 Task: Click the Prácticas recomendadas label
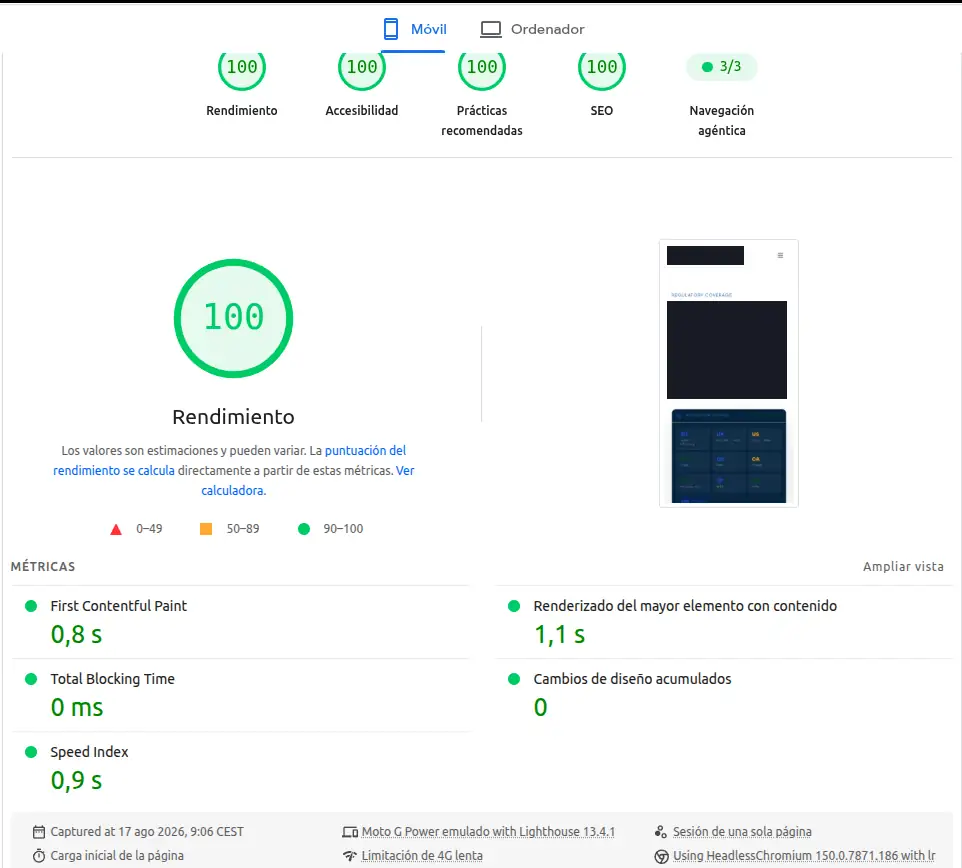pos(482,120)
